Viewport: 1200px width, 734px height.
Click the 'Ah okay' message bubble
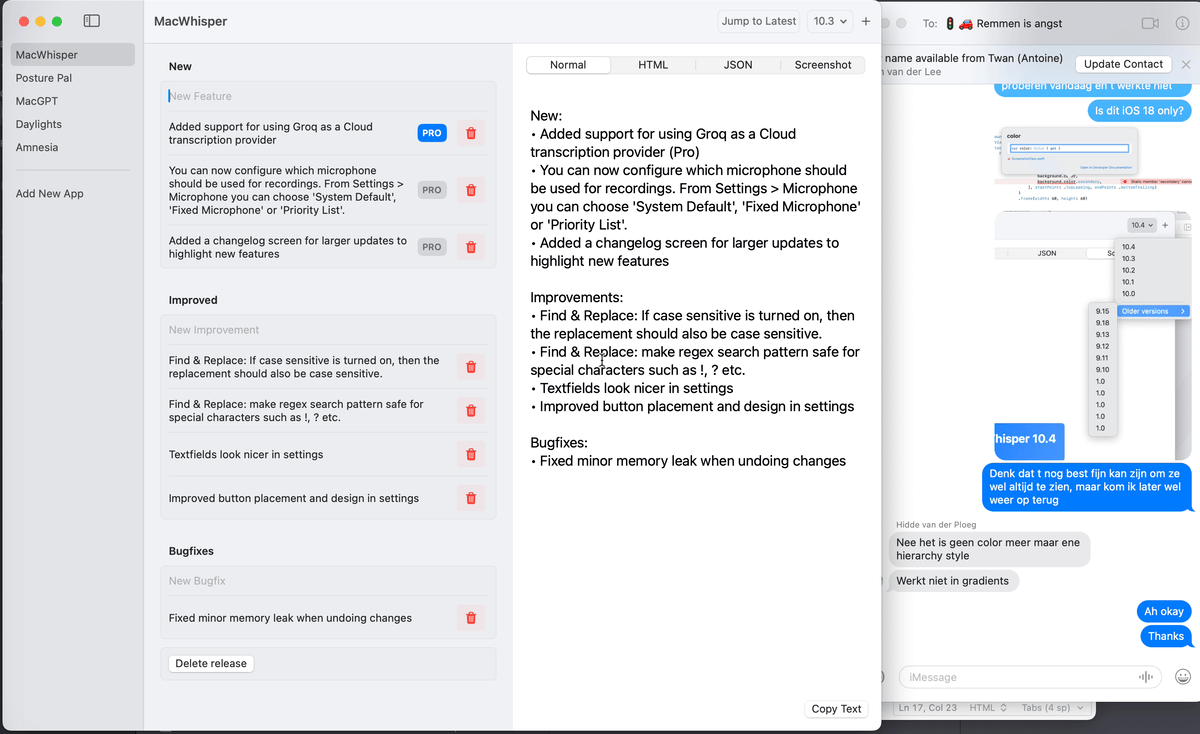(1164, 611)
